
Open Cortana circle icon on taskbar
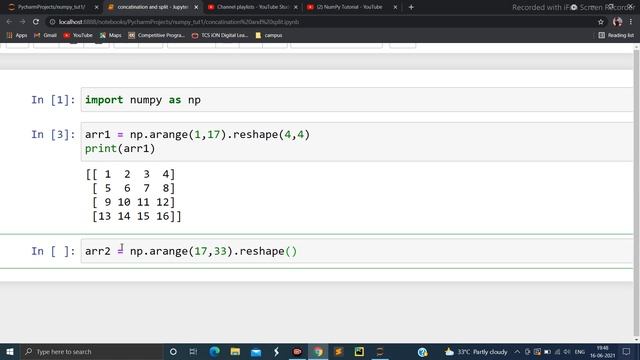173,351
